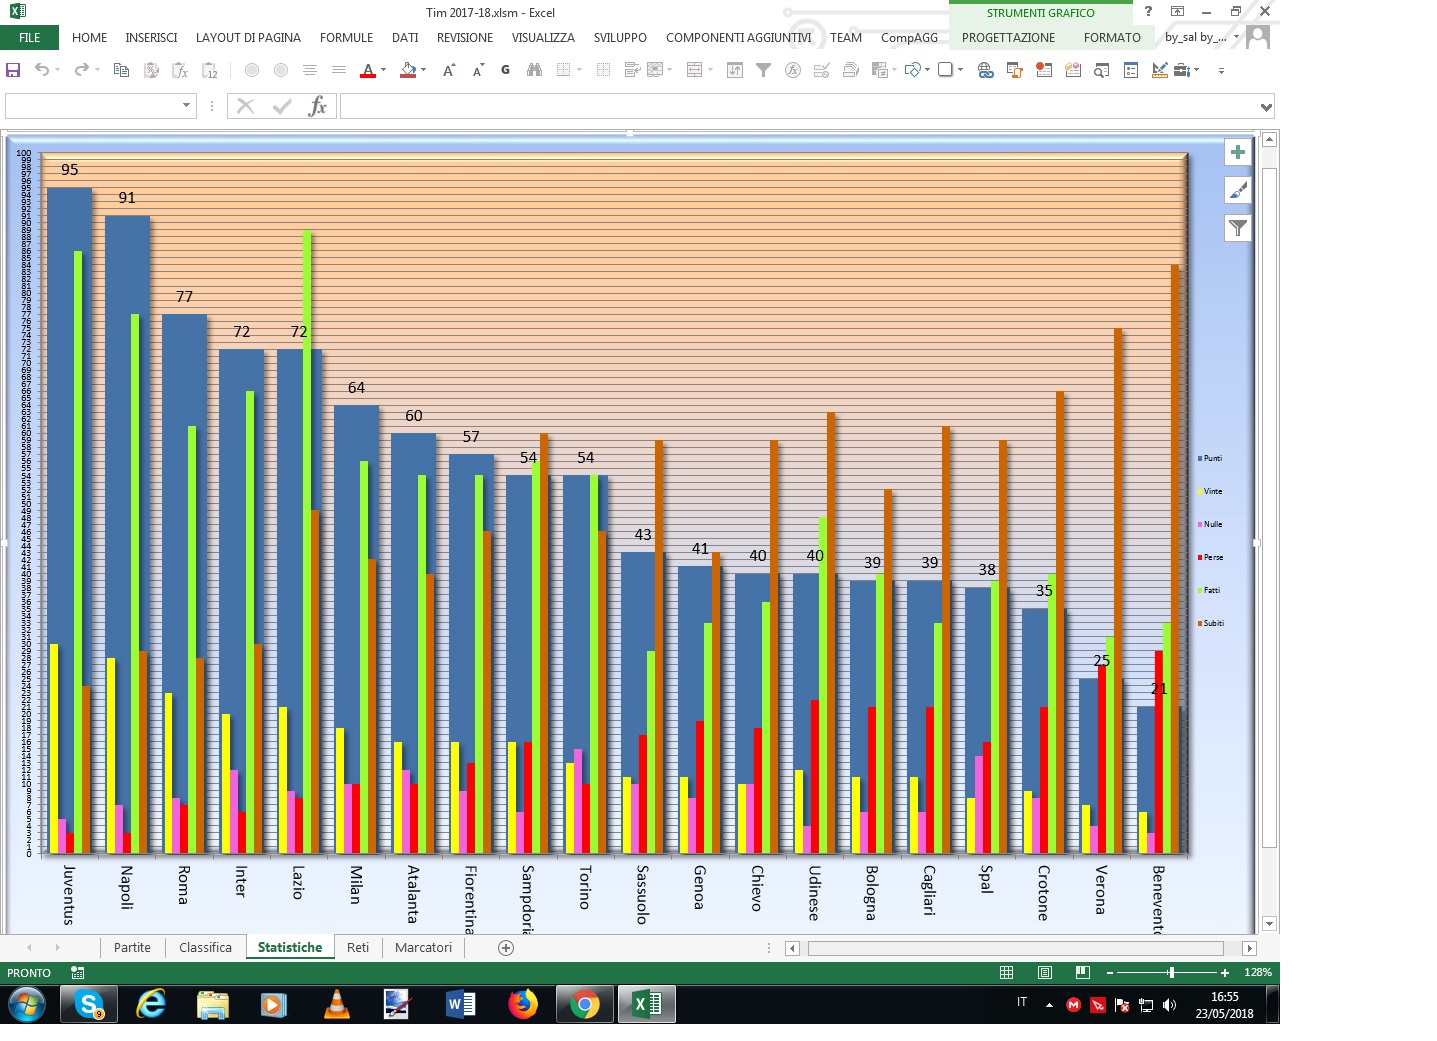This screenshot has width=1437, height=1041.
Task: Select the Punti legend entry
Action: pyautogui.click(x=1210, y=458)
